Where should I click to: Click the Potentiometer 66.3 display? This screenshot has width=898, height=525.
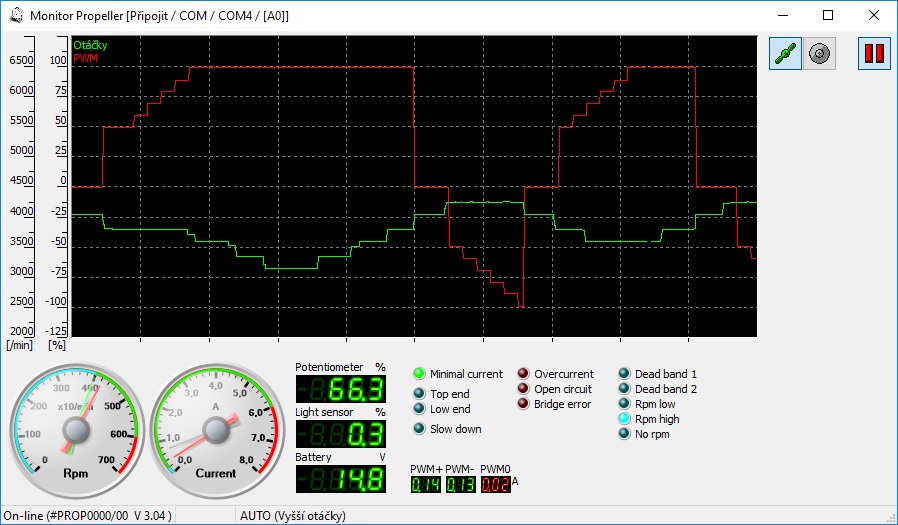341,389
